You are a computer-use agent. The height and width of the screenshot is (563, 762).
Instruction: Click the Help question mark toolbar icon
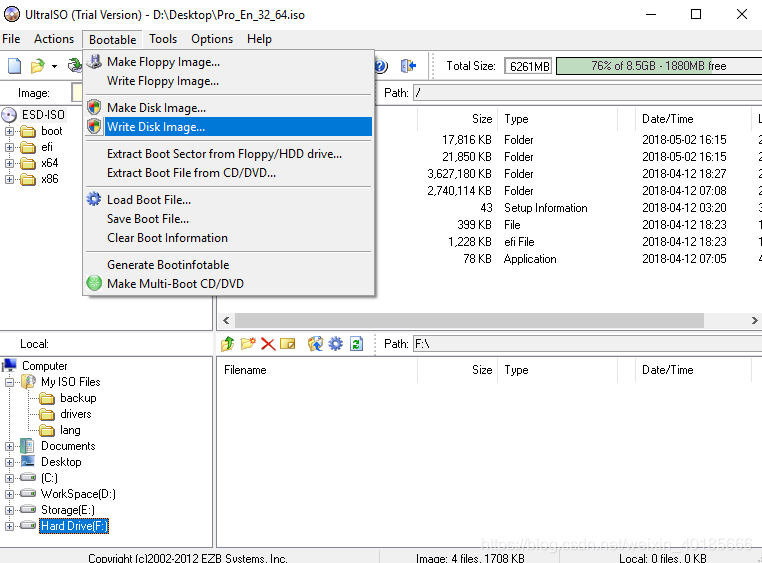tap(381, 66)
